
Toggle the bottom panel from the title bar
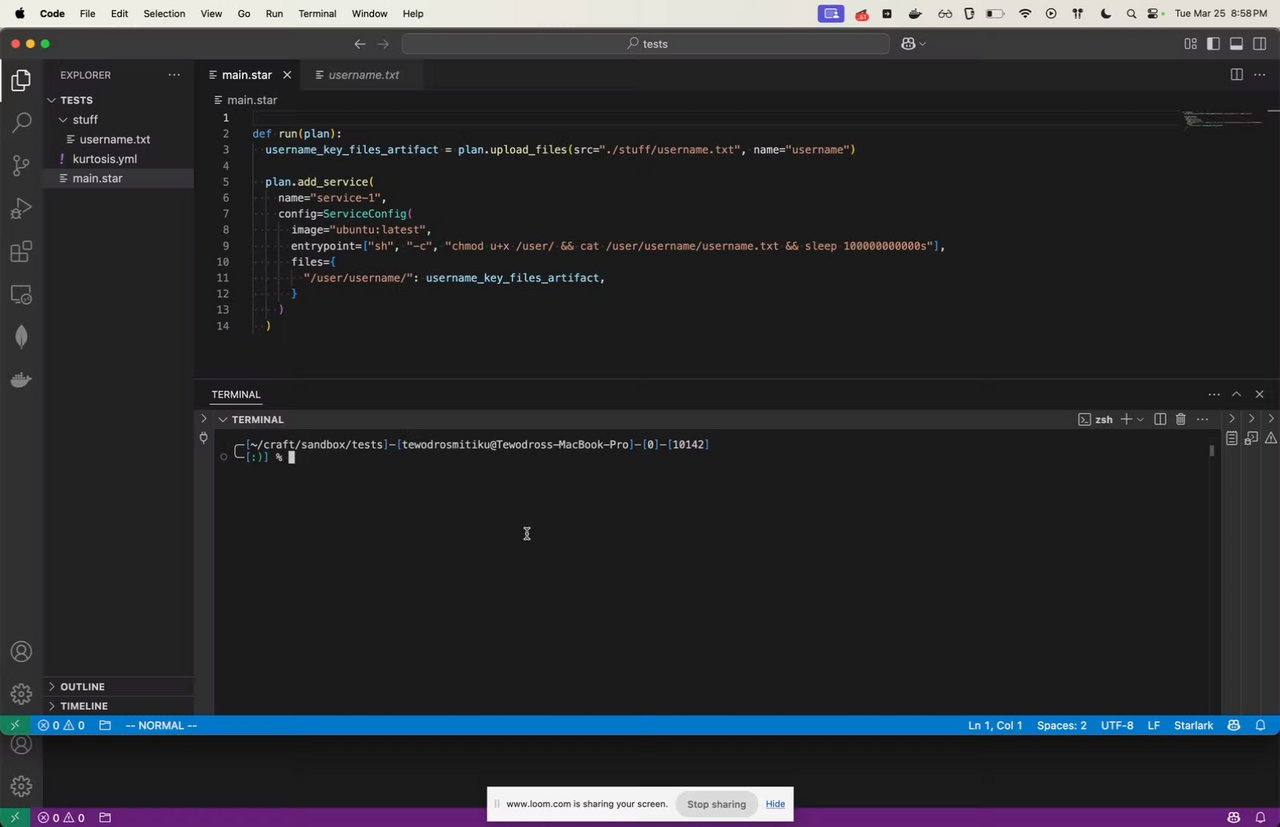click(1236, 44)
